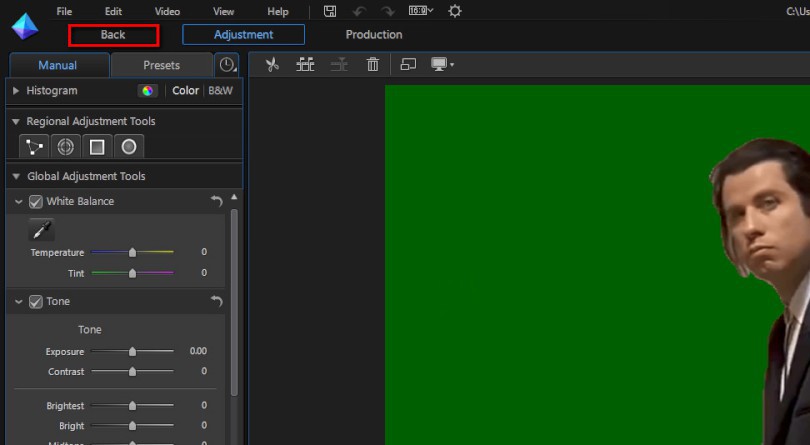Reset Tone with its undo arrow
This screenshot has height=445, width=810.
(217, 301)
